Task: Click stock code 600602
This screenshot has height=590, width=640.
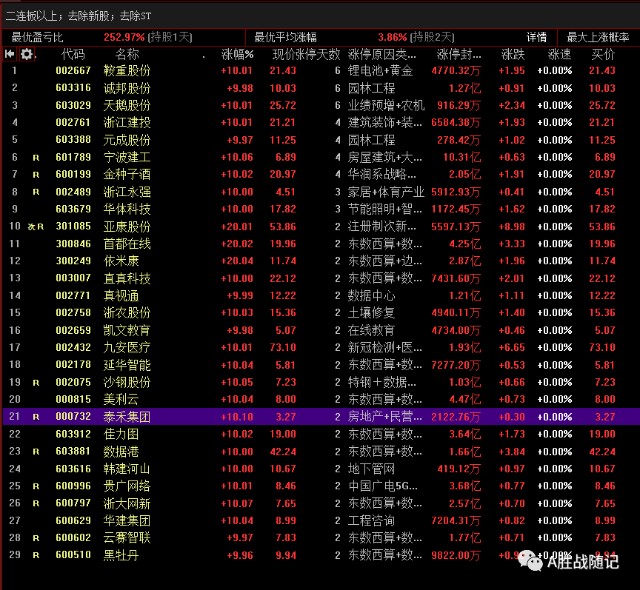Action: 73,537
